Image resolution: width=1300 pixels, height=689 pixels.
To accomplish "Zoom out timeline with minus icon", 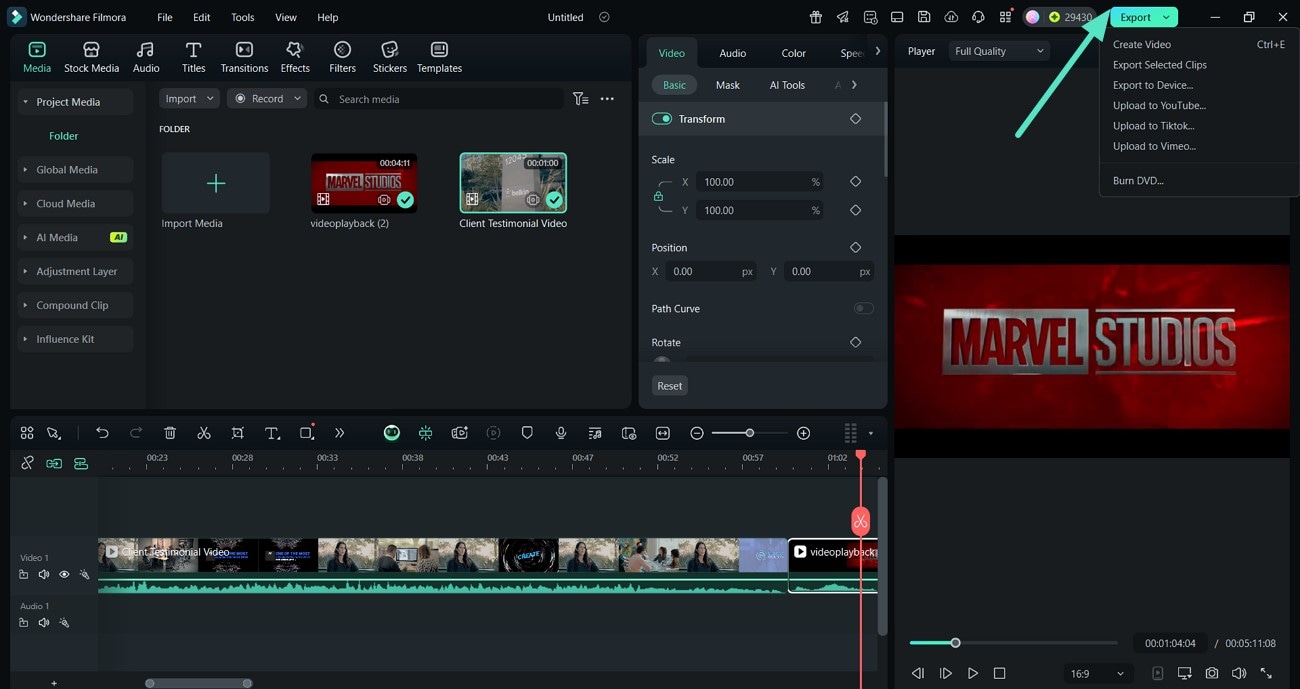I will (697, 433).
